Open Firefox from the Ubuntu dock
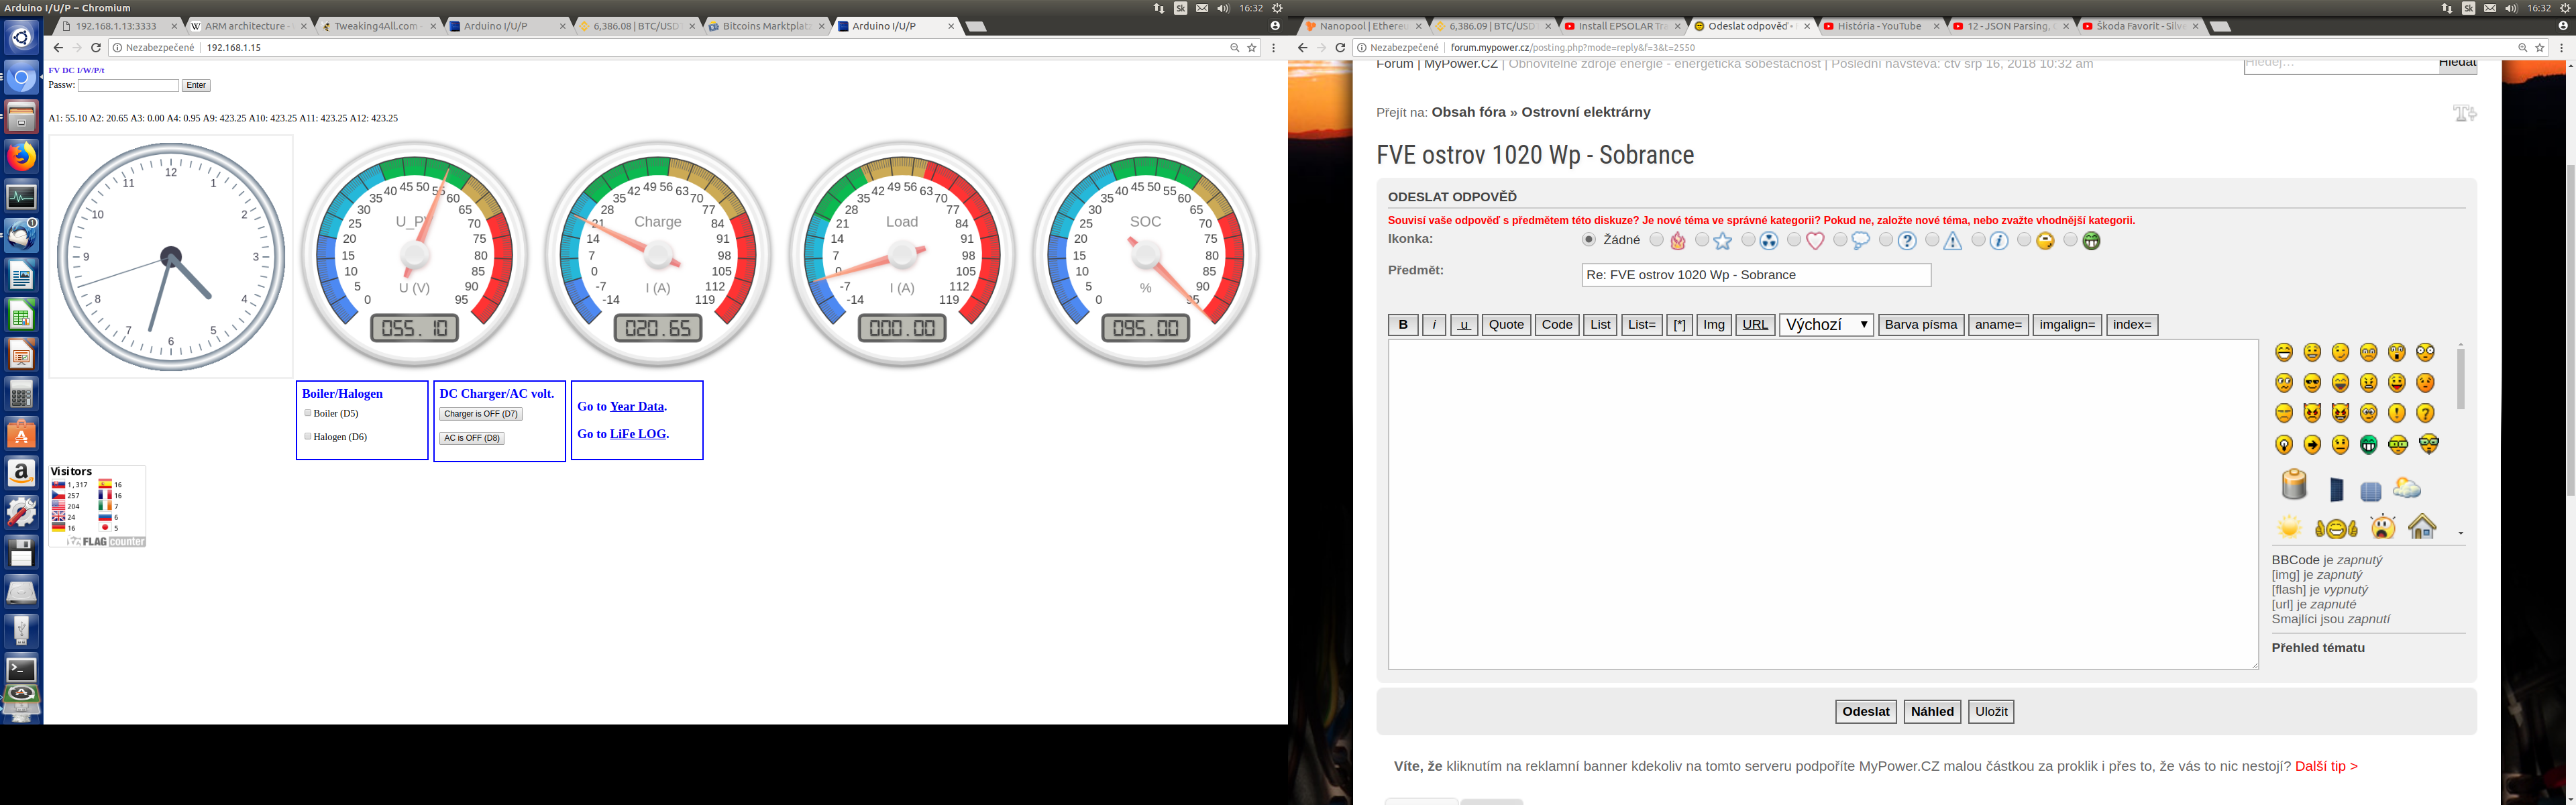2576x805 pixels. click(x=21, y=157)
